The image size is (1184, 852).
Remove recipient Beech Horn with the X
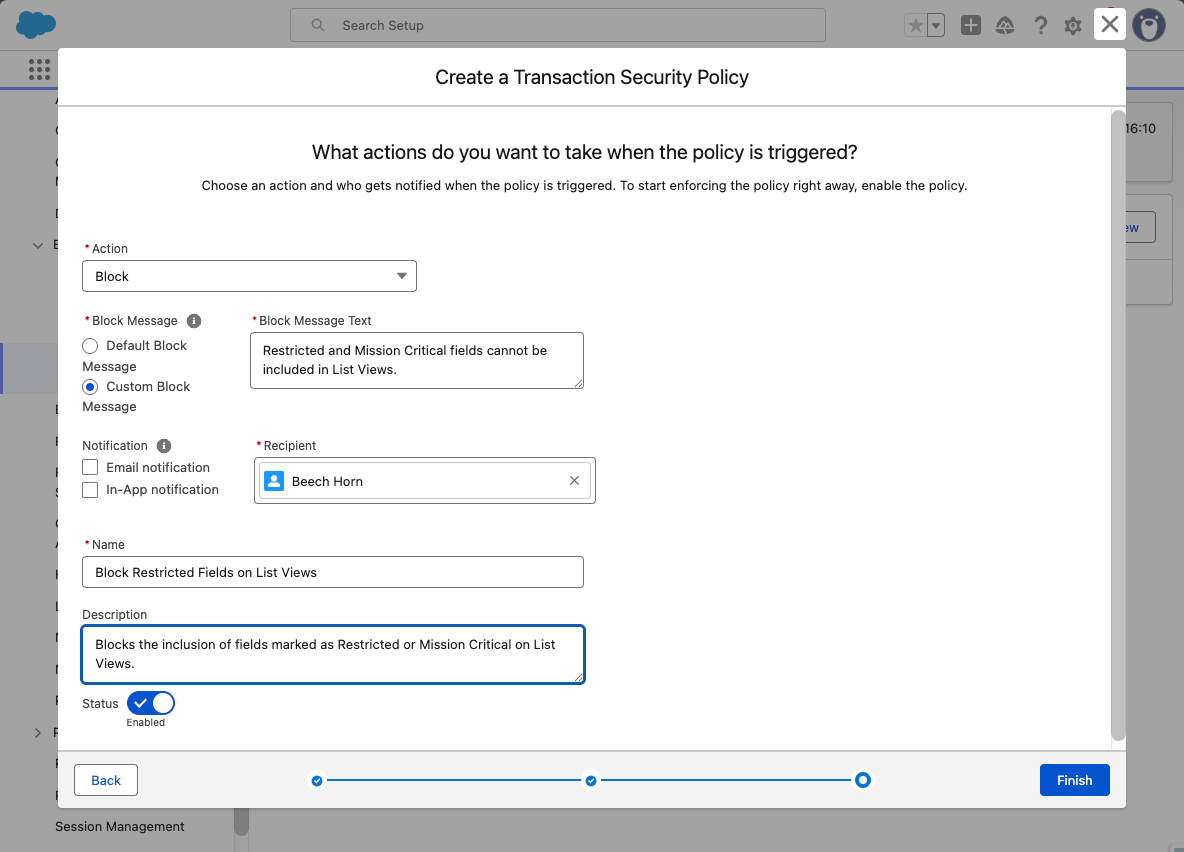pyautogui.click(x=574, y=480)
